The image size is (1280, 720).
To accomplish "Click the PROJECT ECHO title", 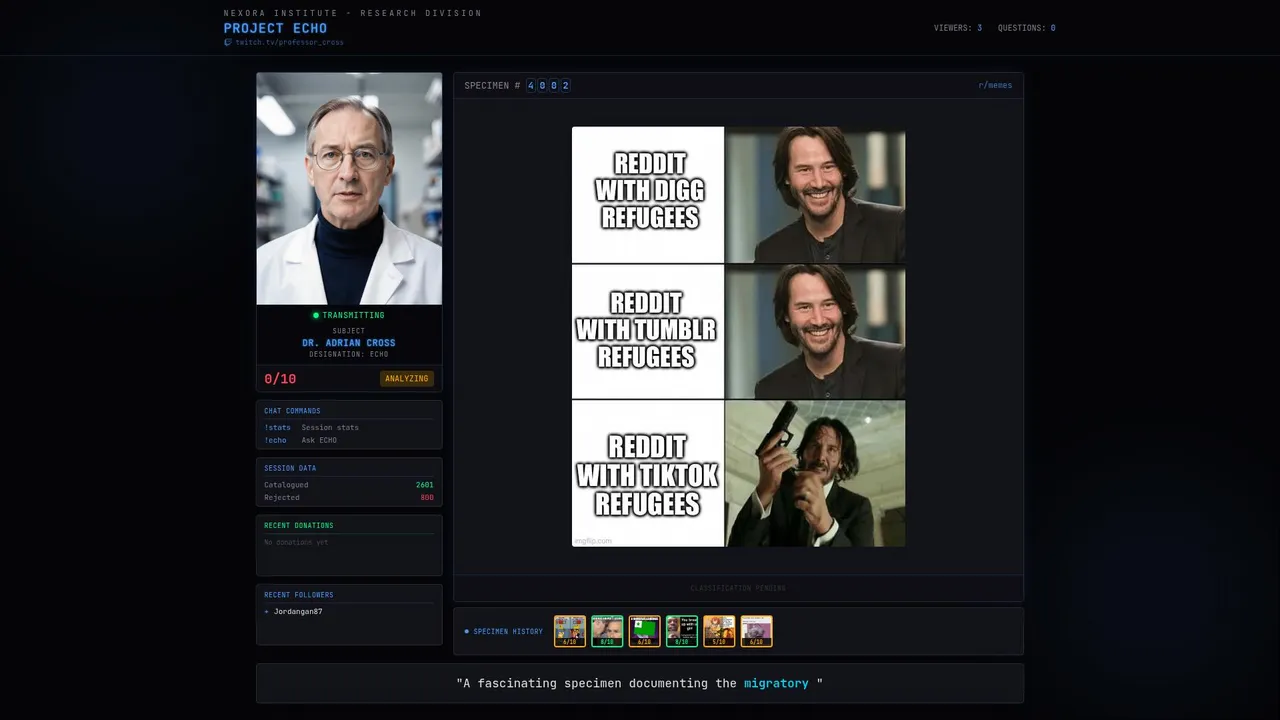I will tap(275, 28).
